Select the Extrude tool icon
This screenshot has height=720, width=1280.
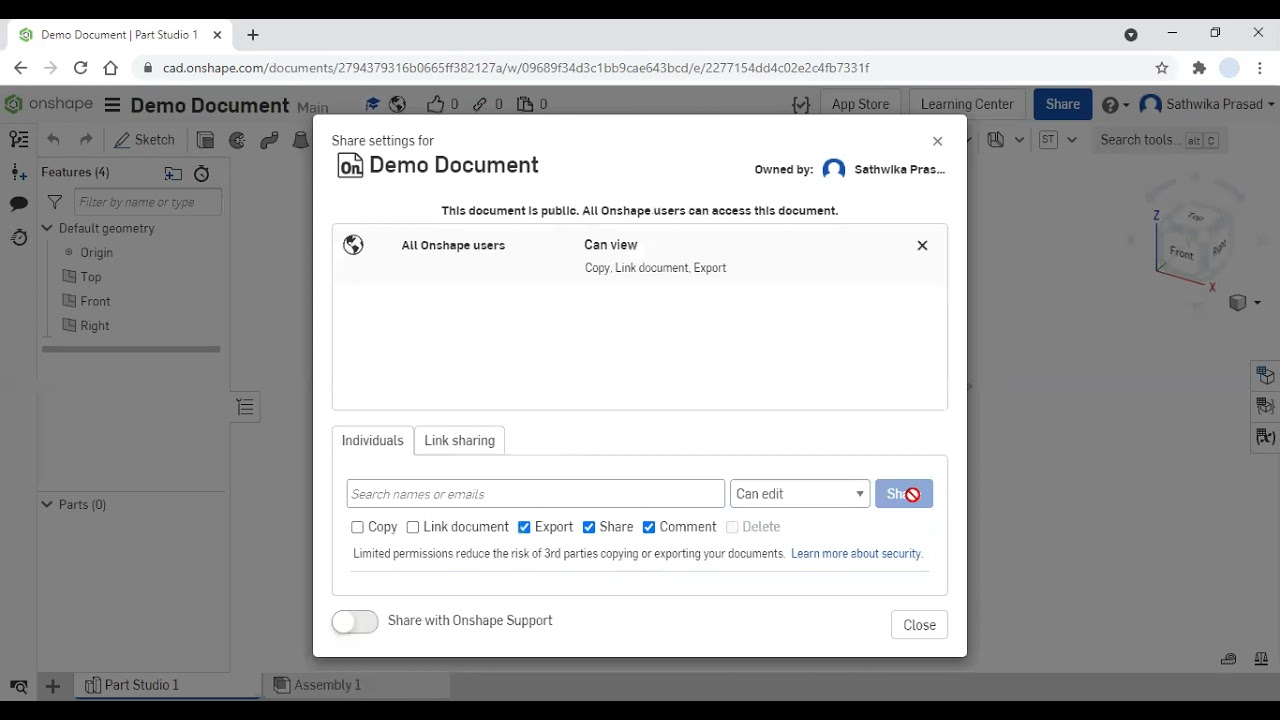[x=205, y=140]
